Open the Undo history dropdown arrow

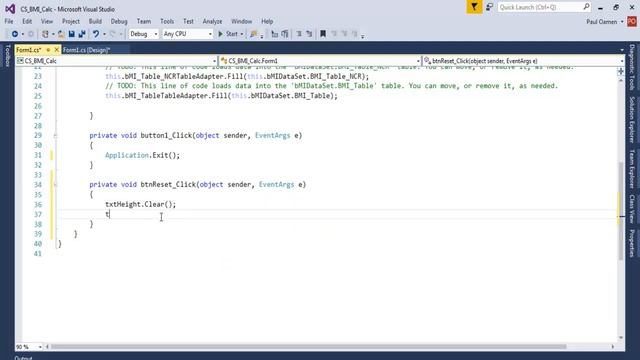(104, 34)
